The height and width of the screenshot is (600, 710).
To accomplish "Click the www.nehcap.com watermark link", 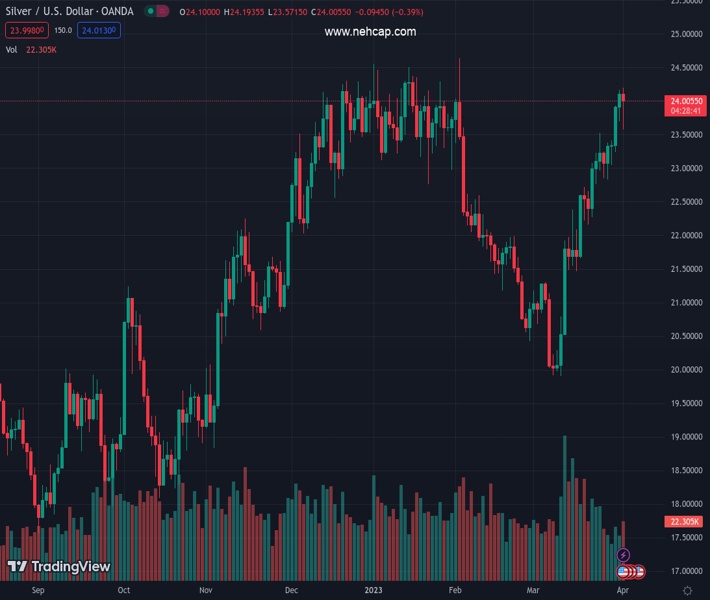I will pos(370,32).
